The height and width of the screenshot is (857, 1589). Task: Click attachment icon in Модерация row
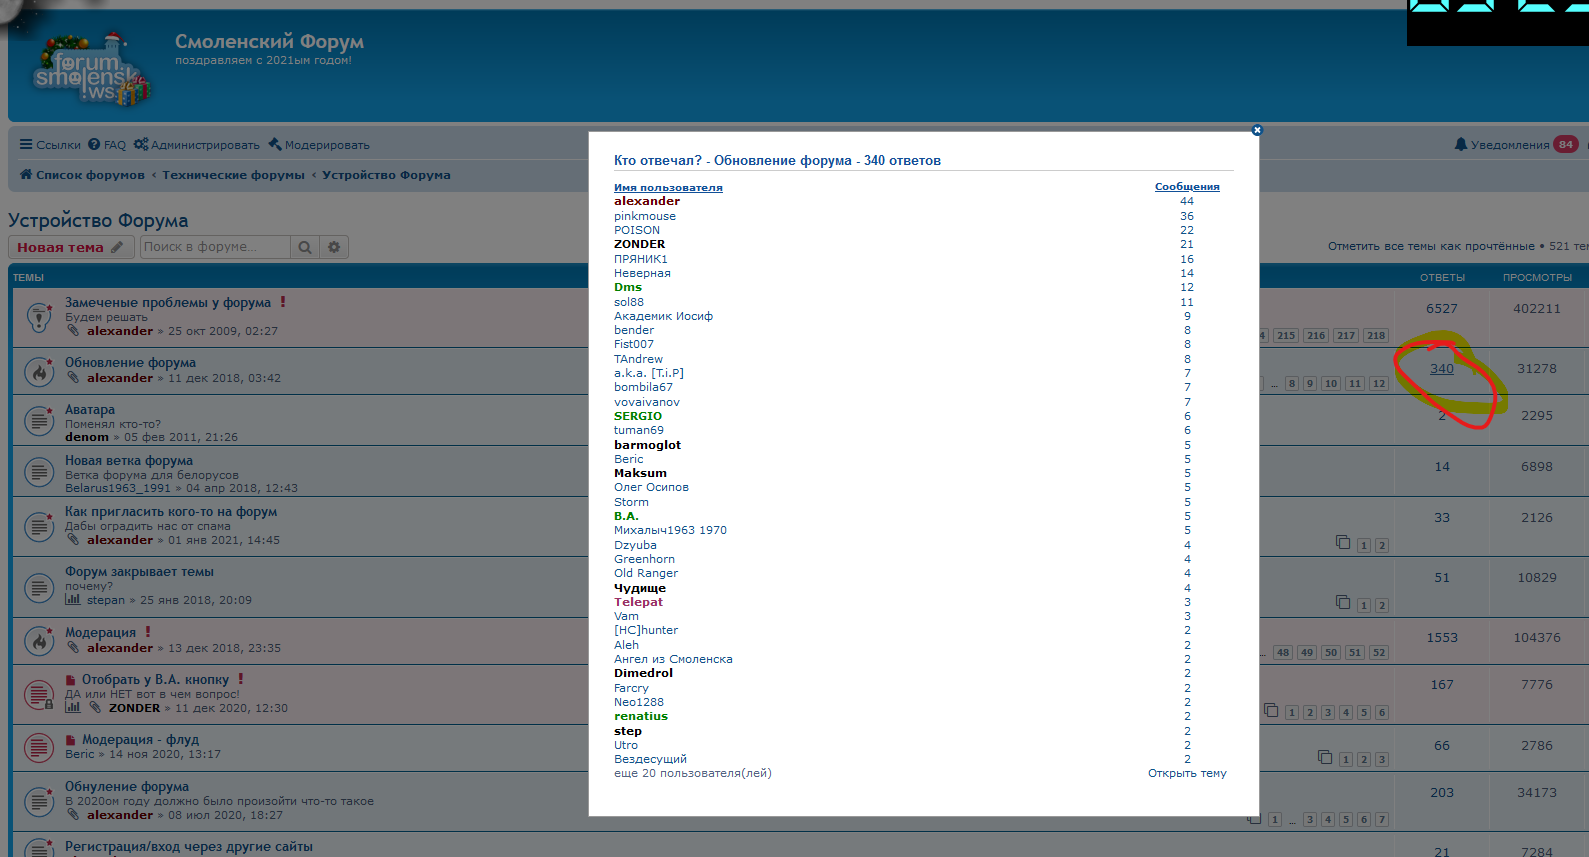pos(73,648)
